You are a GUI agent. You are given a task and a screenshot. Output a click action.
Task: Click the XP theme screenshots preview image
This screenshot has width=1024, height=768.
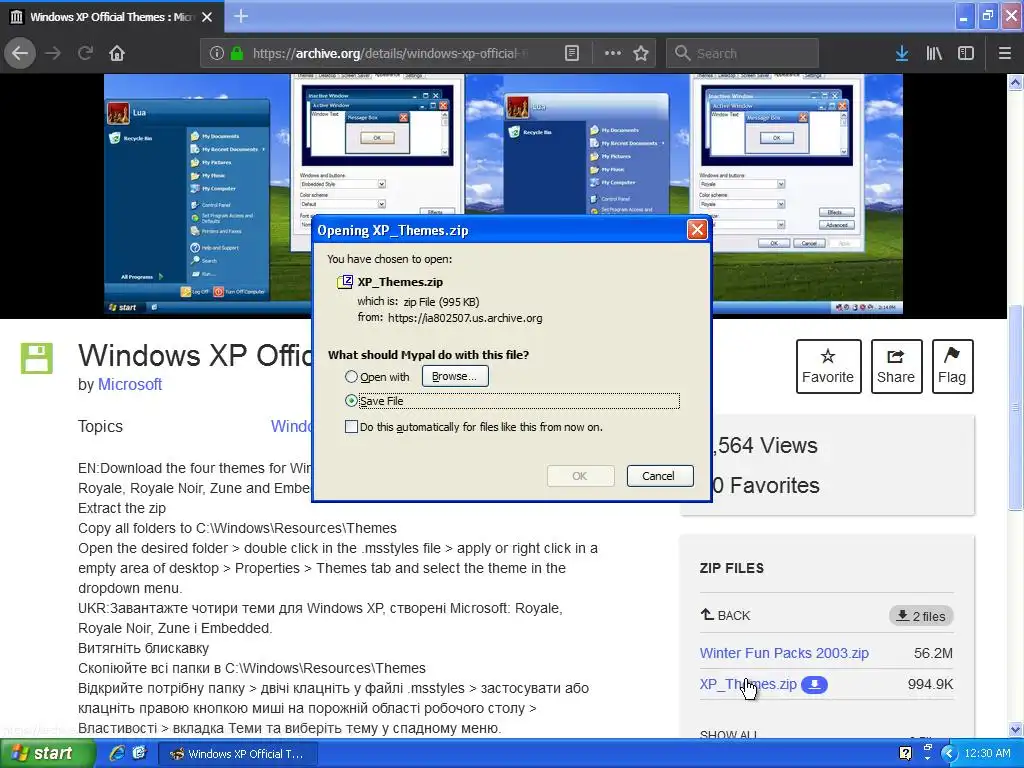(504, 194)
